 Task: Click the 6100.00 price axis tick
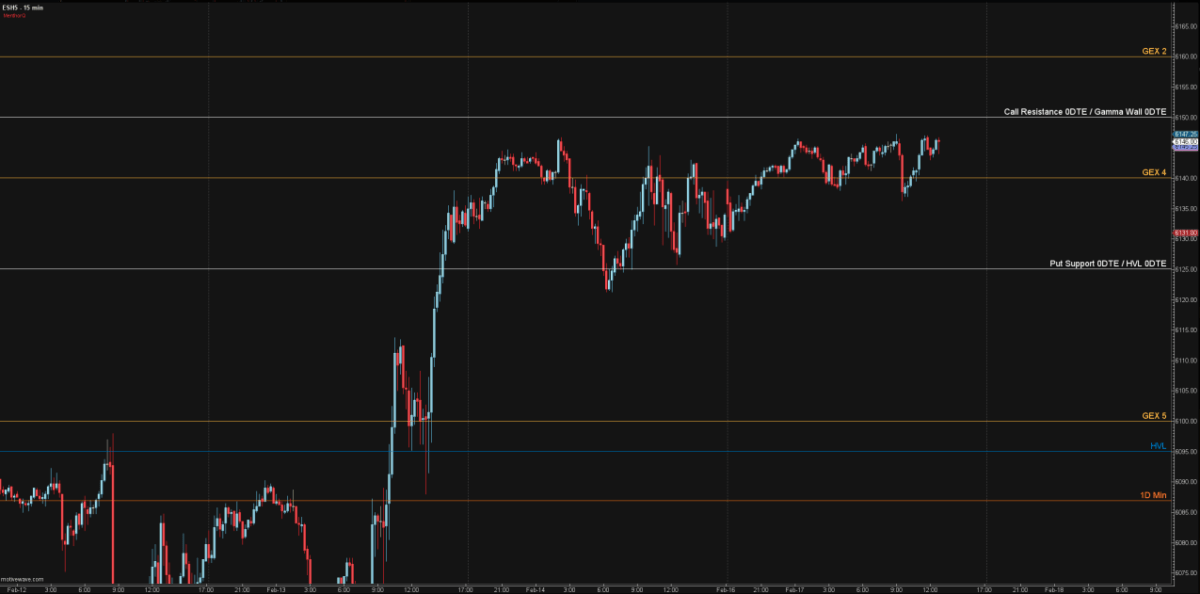pyautogui.click(x=1185, y=421)
